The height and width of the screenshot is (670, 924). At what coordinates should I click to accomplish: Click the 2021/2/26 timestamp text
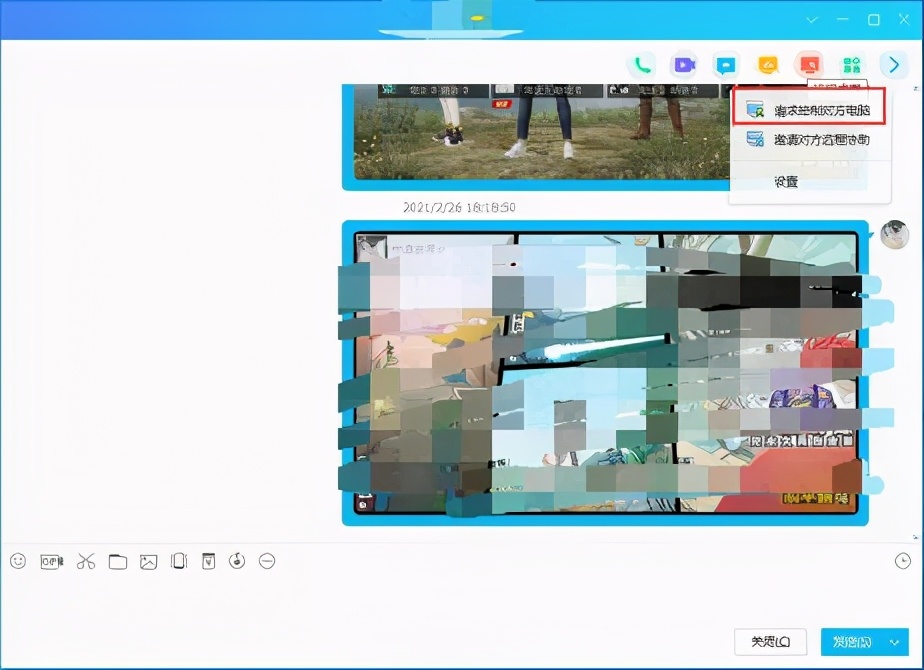point(459,207)
